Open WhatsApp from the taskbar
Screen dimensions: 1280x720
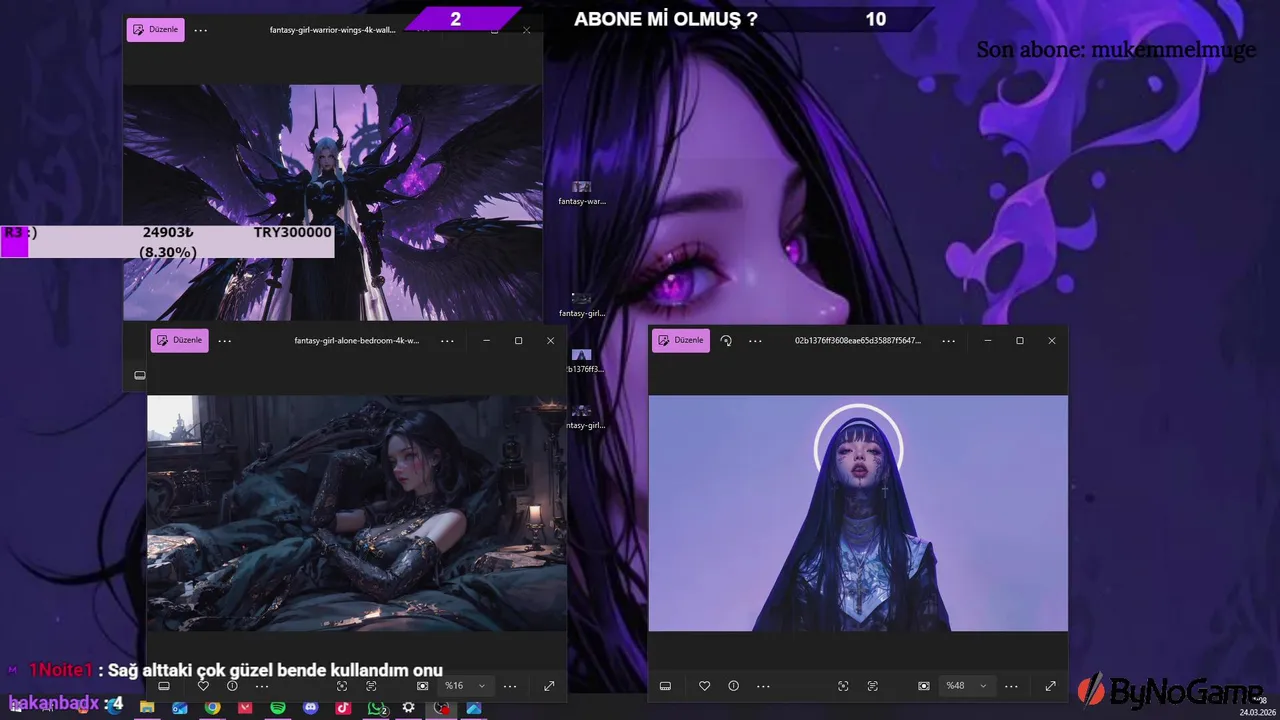click(x=376, y=708)
